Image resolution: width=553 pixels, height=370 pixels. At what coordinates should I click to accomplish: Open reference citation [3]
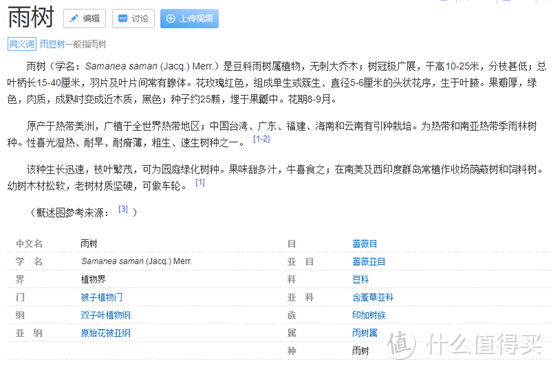pyautogui.click(x=123, y=209)
